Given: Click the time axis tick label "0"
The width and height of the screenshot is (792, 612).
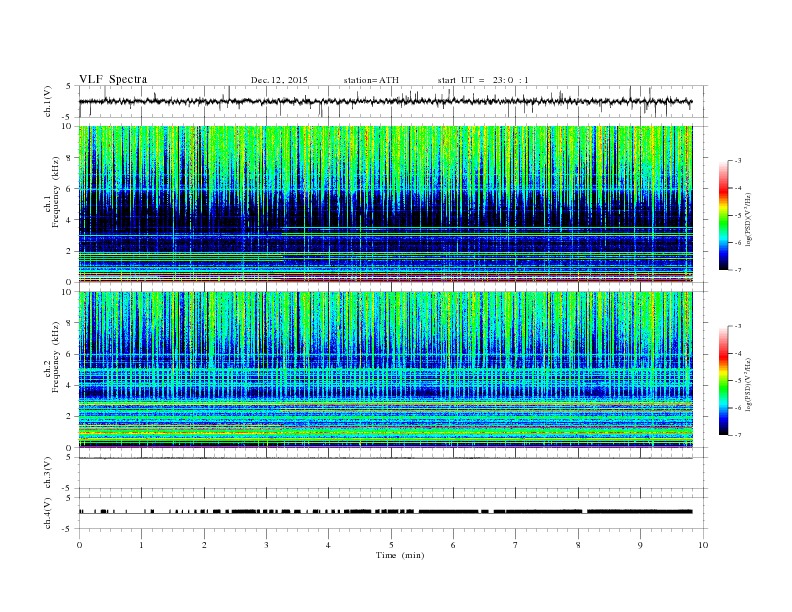Looking at the screenshot, I should 79,545.
